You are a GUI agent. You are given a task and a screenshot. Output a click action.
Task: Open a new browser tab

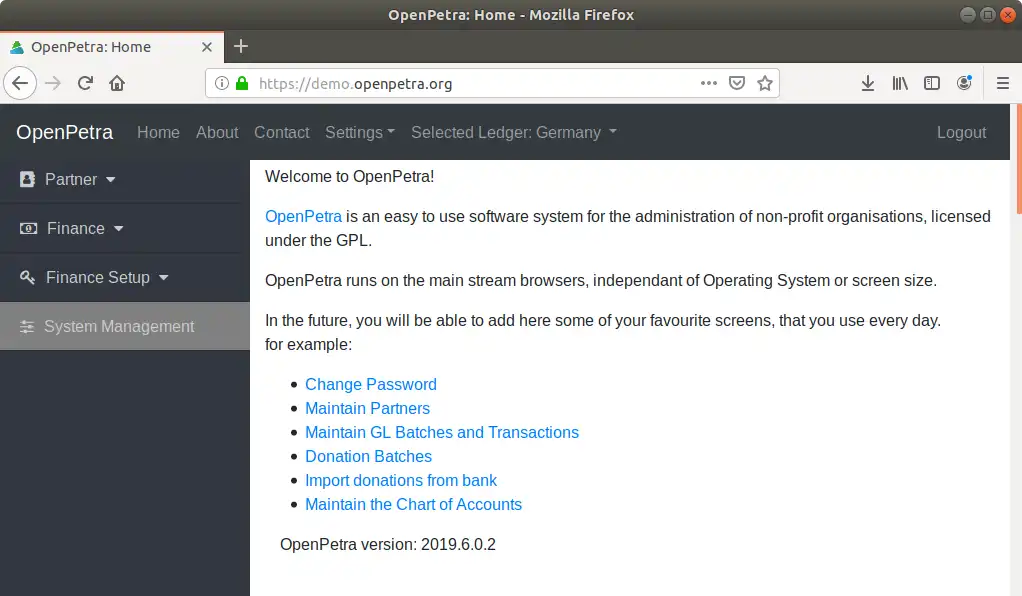241,46
